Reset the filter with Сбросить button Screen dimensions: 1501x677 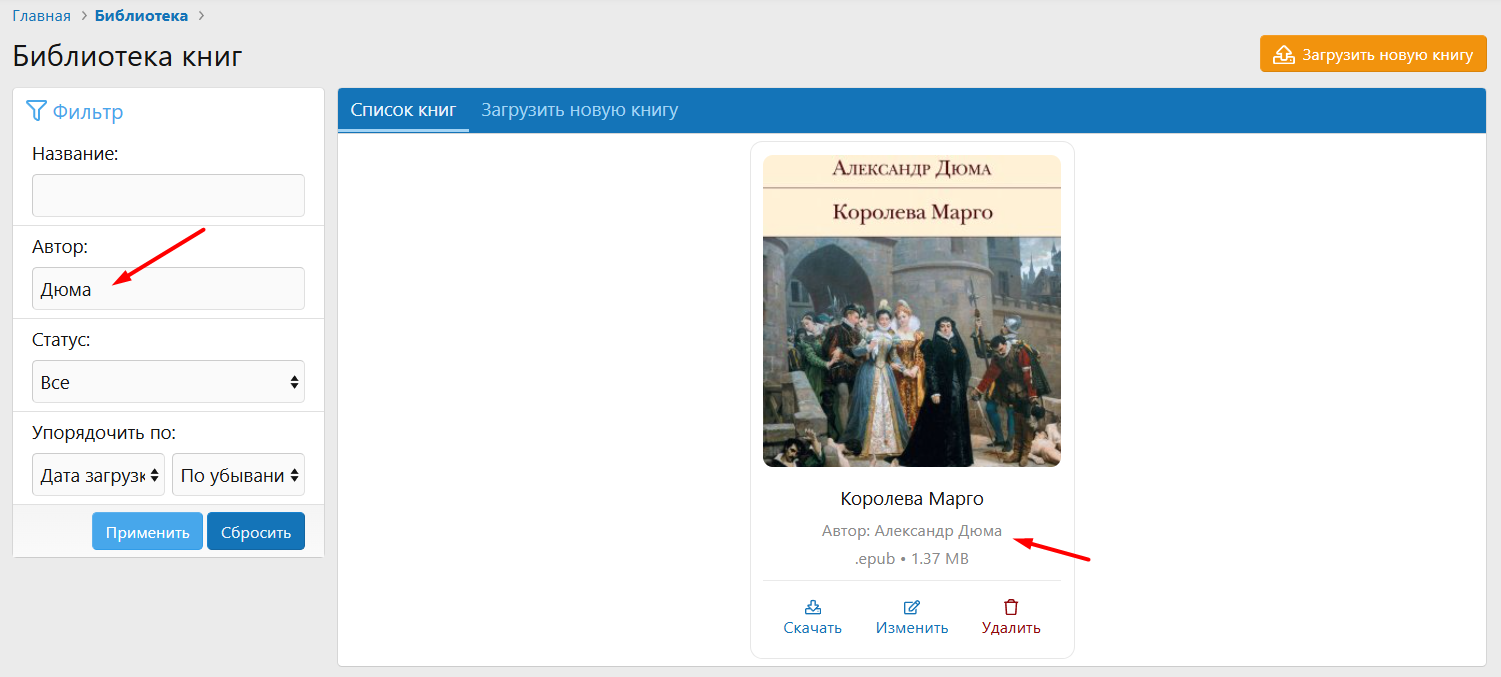tap(256, 532)
